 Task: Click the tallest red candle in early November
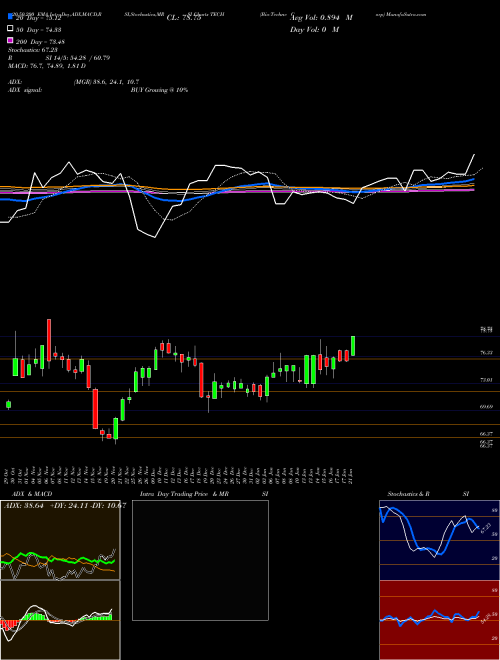point(49,340)
